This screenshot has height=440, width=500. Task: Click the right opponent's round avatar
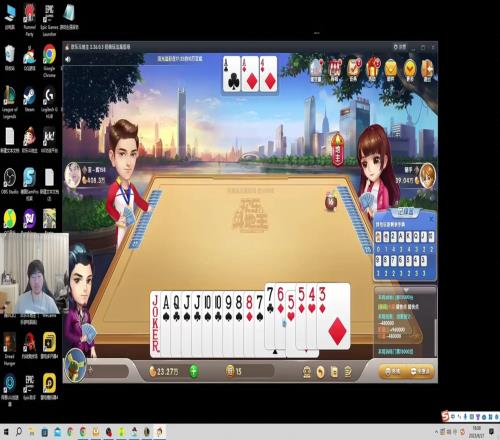click(x=427, y=175)
